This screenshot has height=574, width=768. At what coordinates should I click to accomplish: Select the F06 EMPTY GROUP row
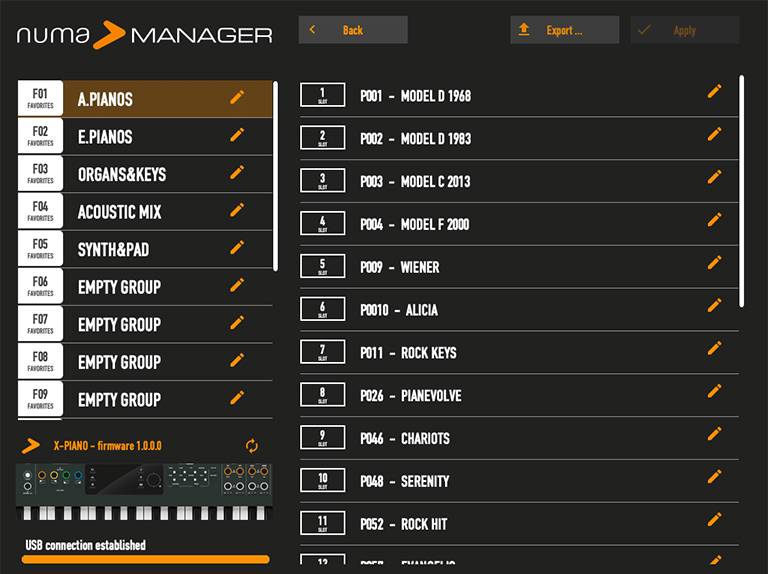click(145, 287)
